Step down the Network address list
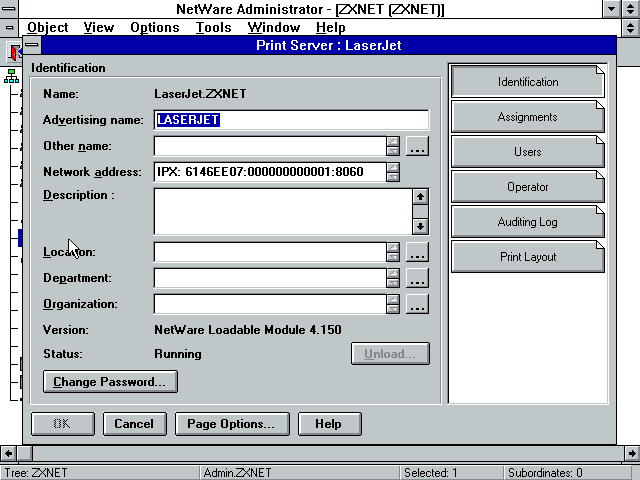The image size is (640, 480). click(x=393, y=177)
